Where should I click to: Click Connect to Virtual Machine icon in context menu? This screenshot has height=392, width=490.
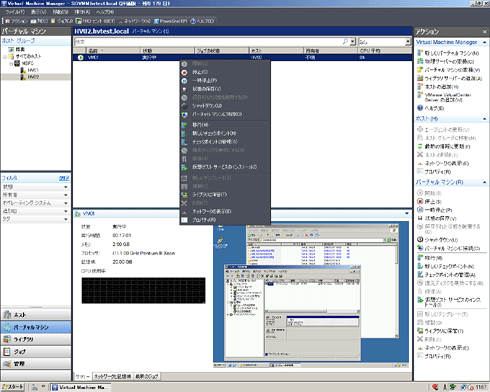point(184,114)
